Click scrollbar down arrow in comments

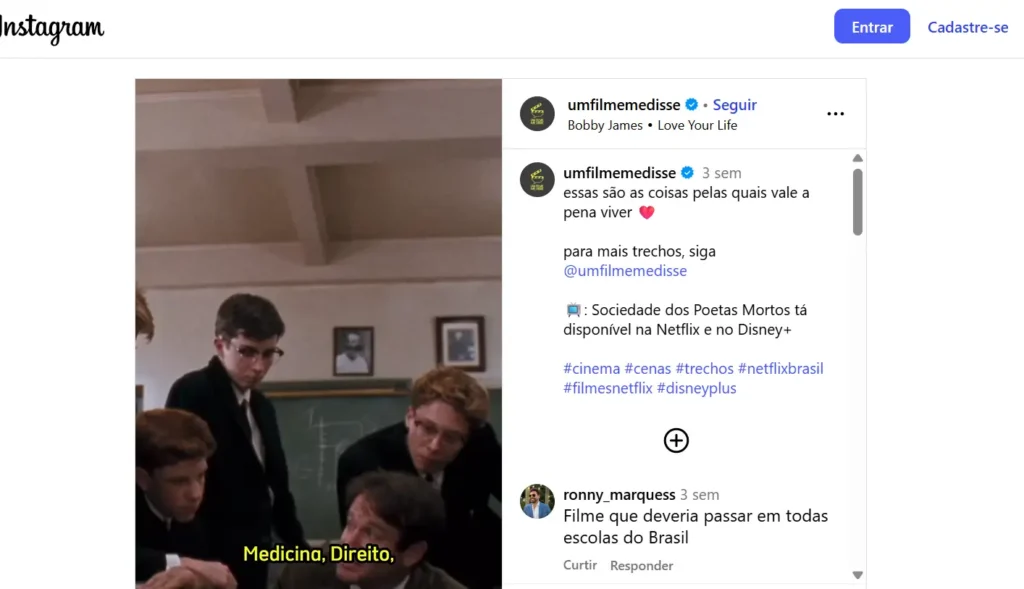tap(857, 575)
